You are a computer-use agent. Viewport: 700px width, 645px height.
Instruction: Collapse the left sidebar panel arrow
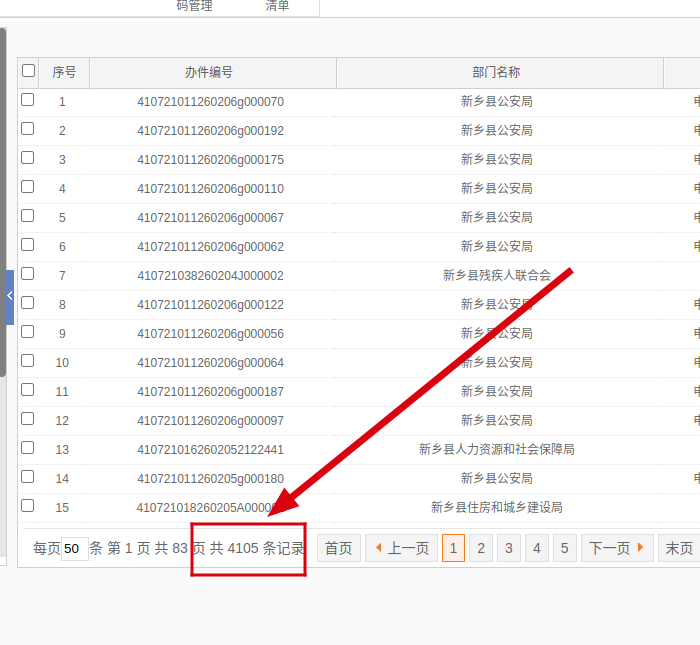pos(9,297)
